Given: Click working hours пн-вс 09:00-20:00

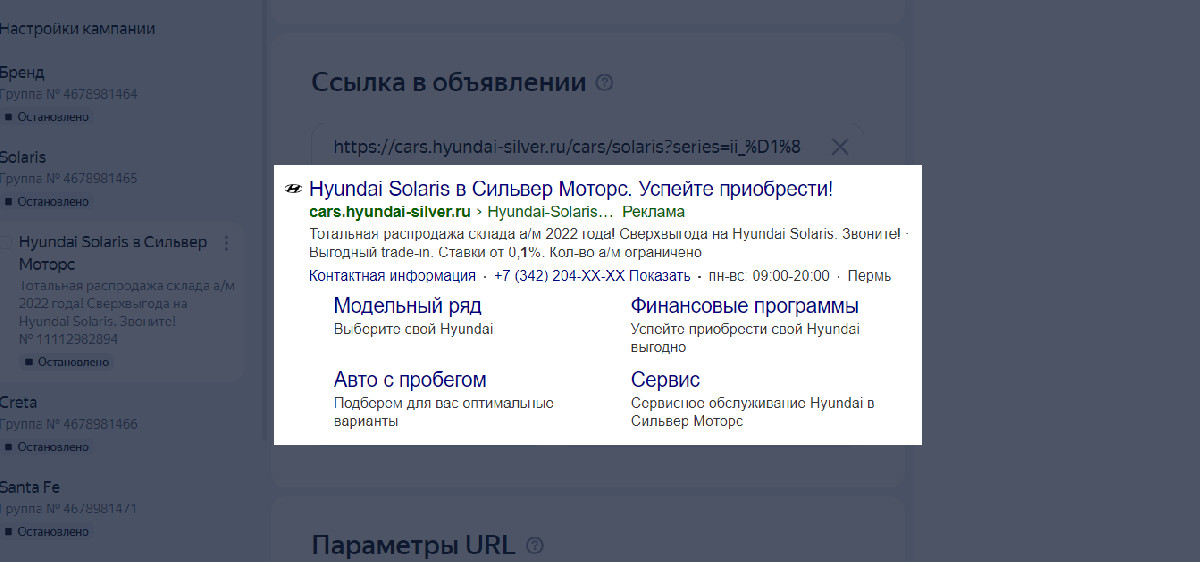Looking at the screenshot, I should click(769, 276).
